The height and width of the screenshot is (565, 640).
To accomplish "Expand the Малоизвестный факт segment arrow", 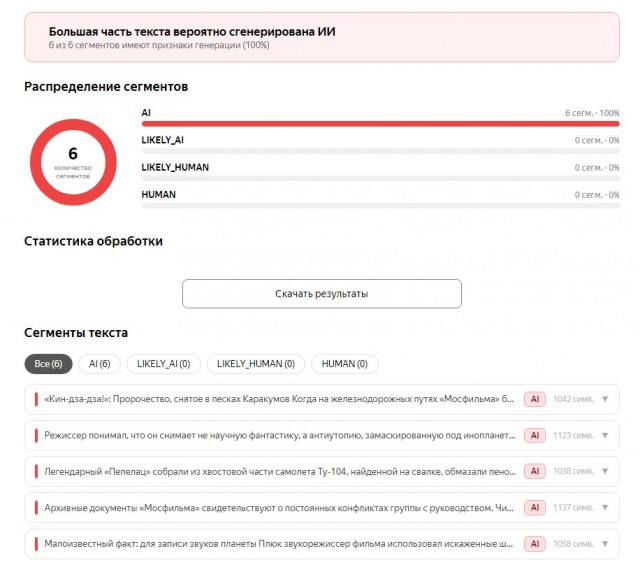I will (x=605, y=544).
